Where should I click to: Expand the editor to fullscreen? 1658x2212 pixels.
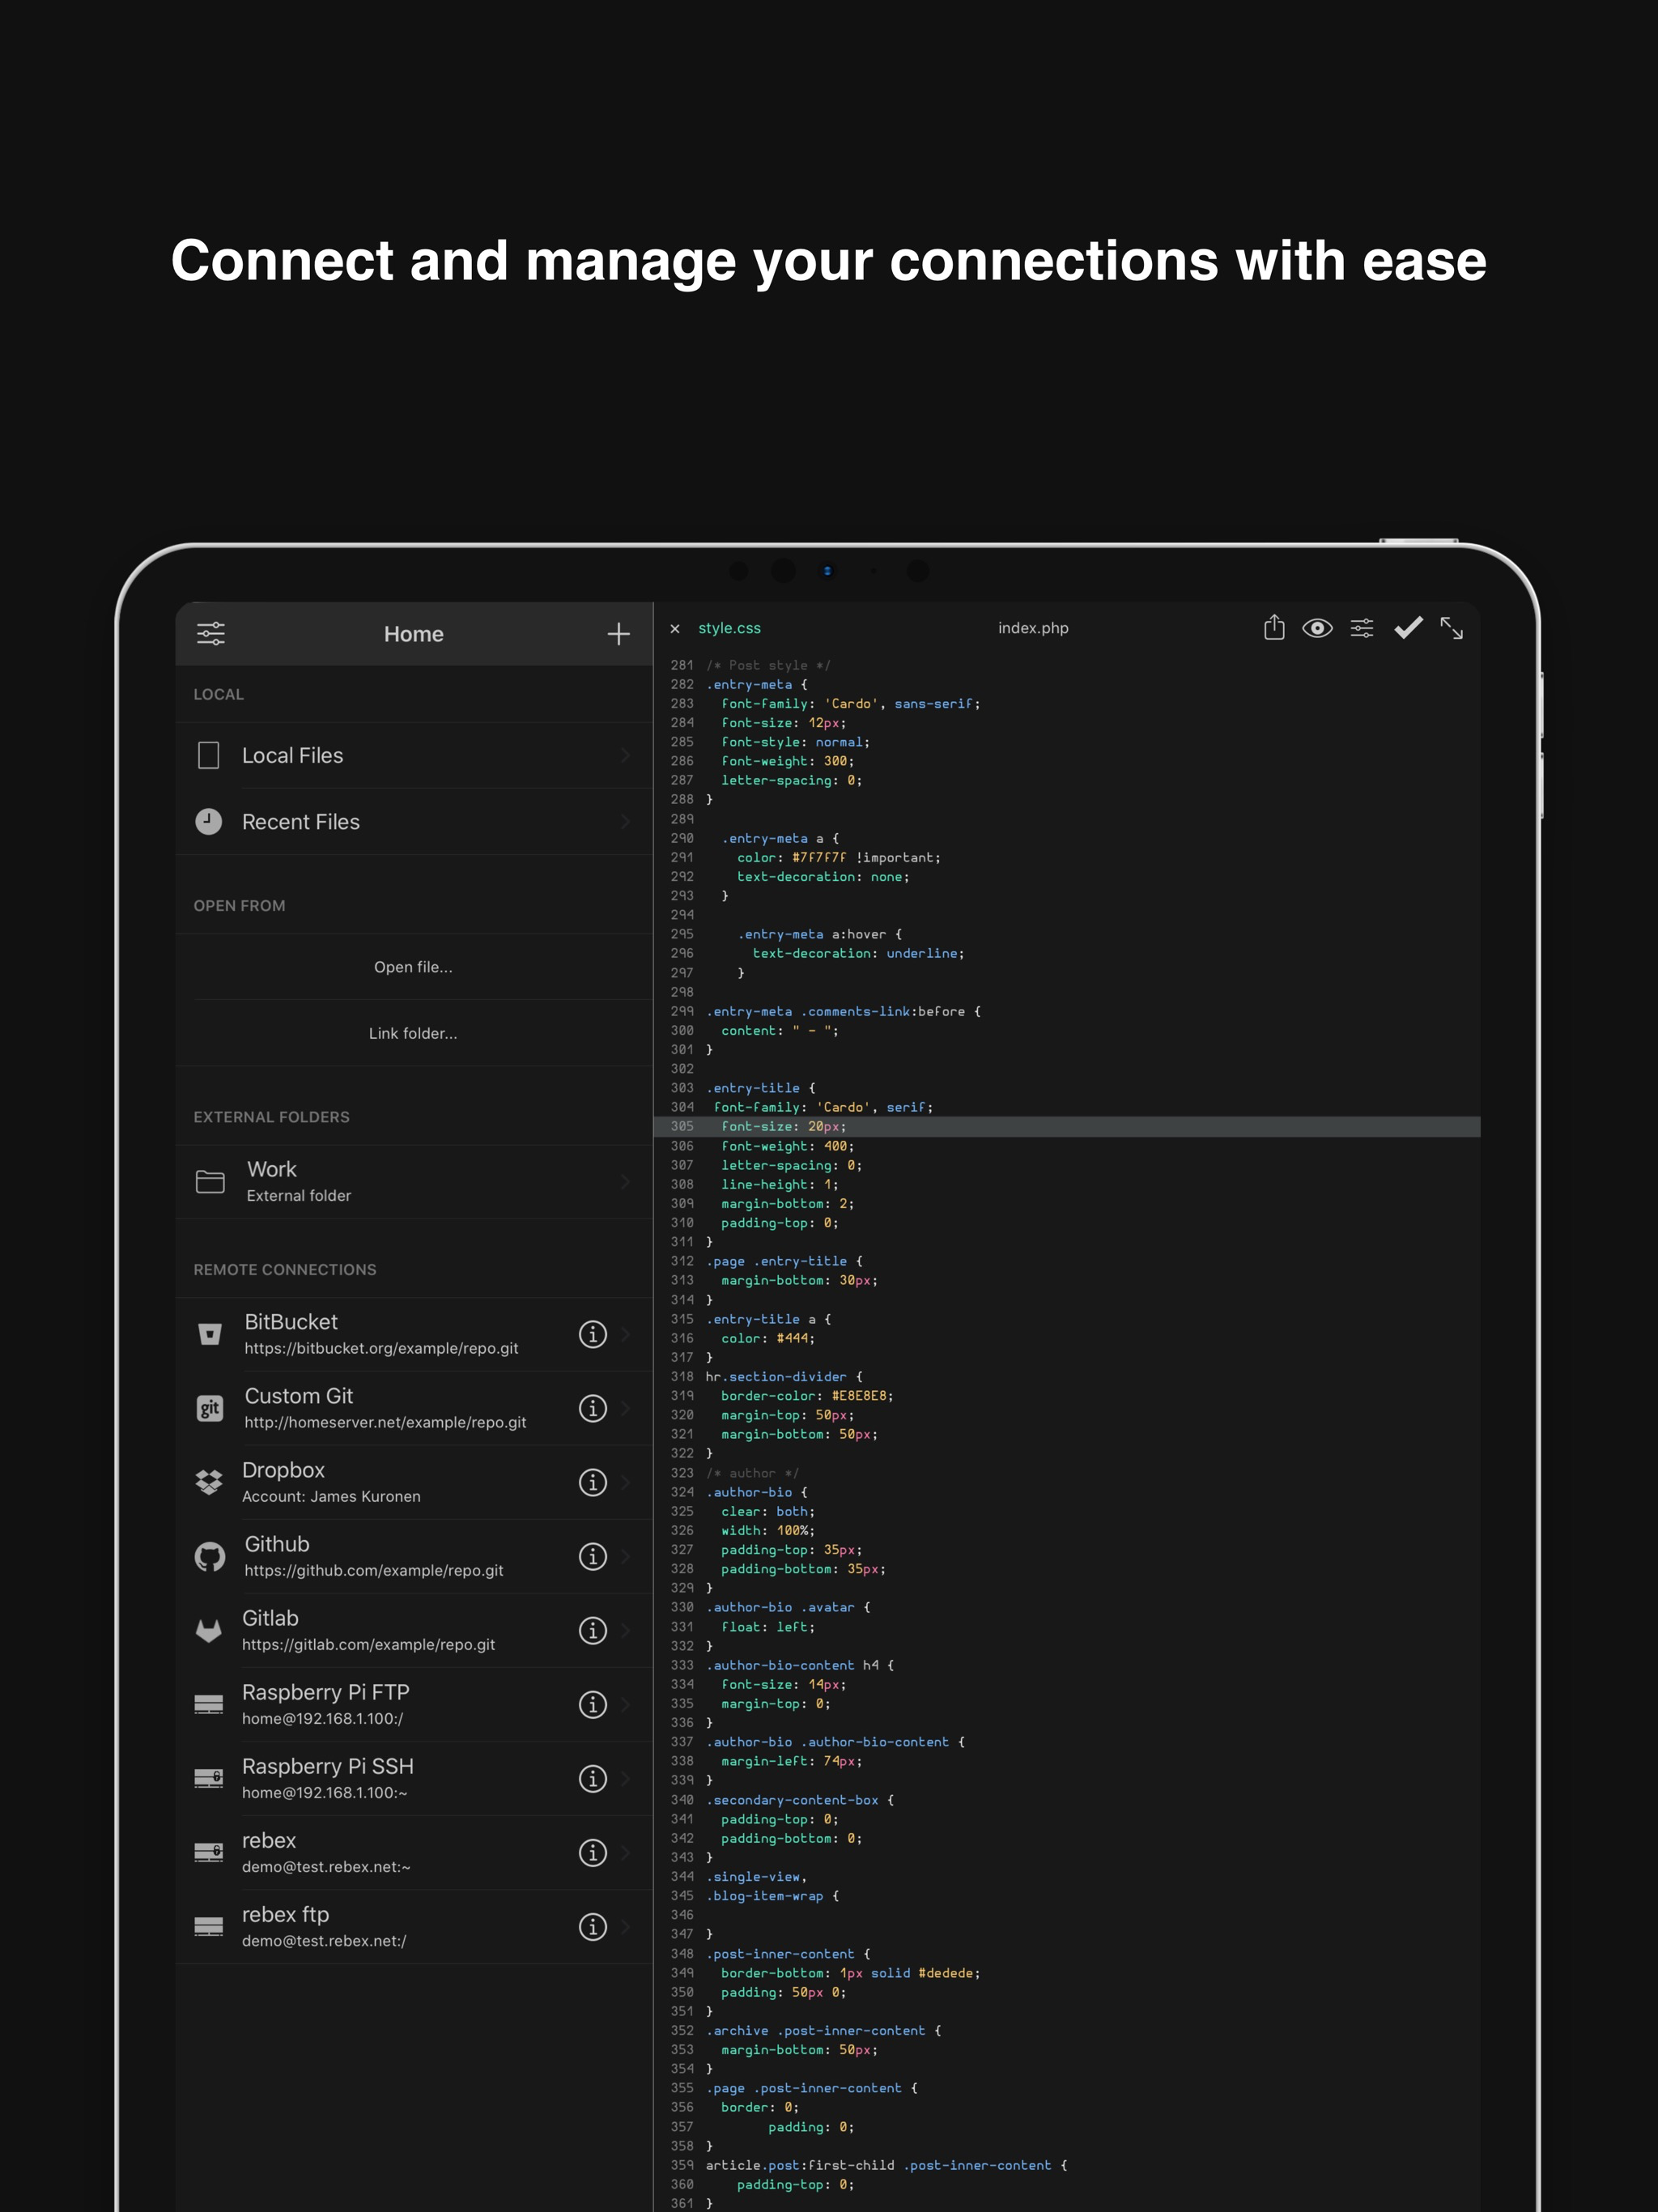(x=1451, y=628)
